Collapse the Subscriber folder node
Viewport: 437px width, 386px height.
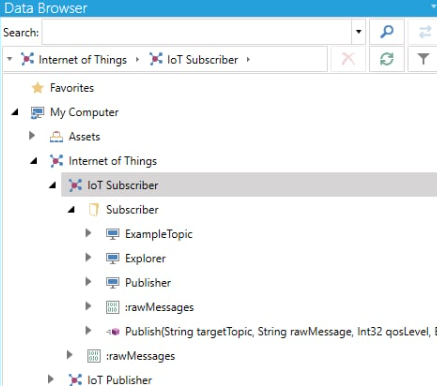(71, 210)
